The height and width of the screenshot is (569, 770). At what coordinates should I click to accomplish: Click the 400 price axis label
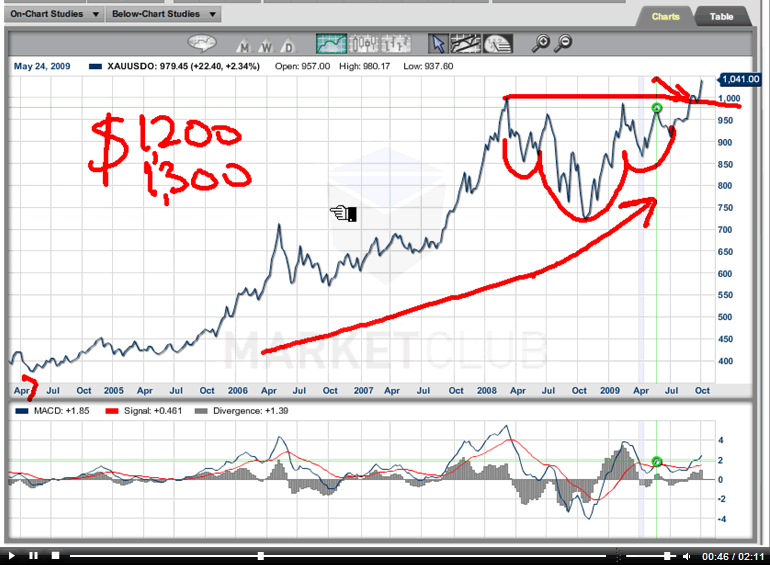[725, 361]
